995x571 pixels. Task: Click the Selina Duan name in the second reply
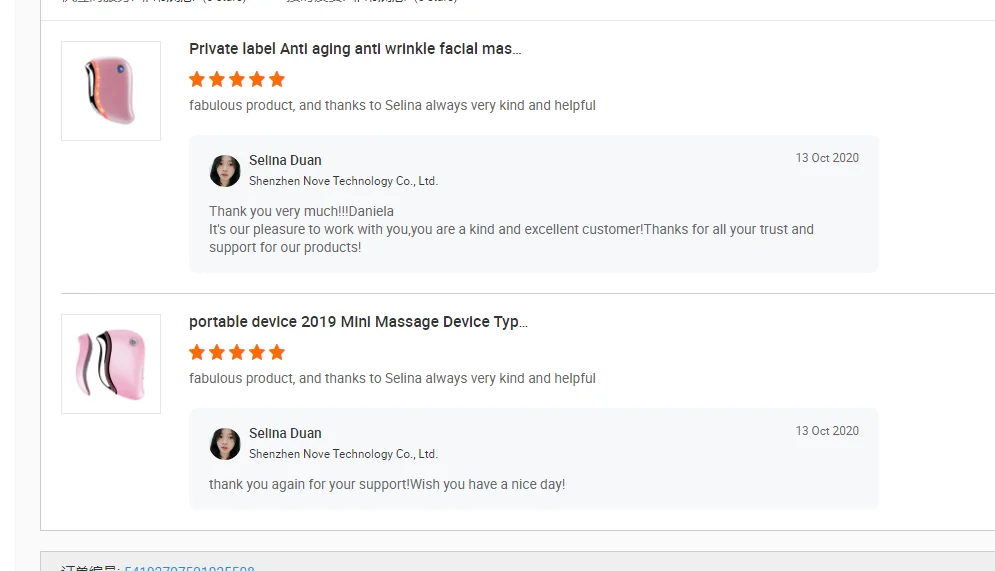[285, 434]
